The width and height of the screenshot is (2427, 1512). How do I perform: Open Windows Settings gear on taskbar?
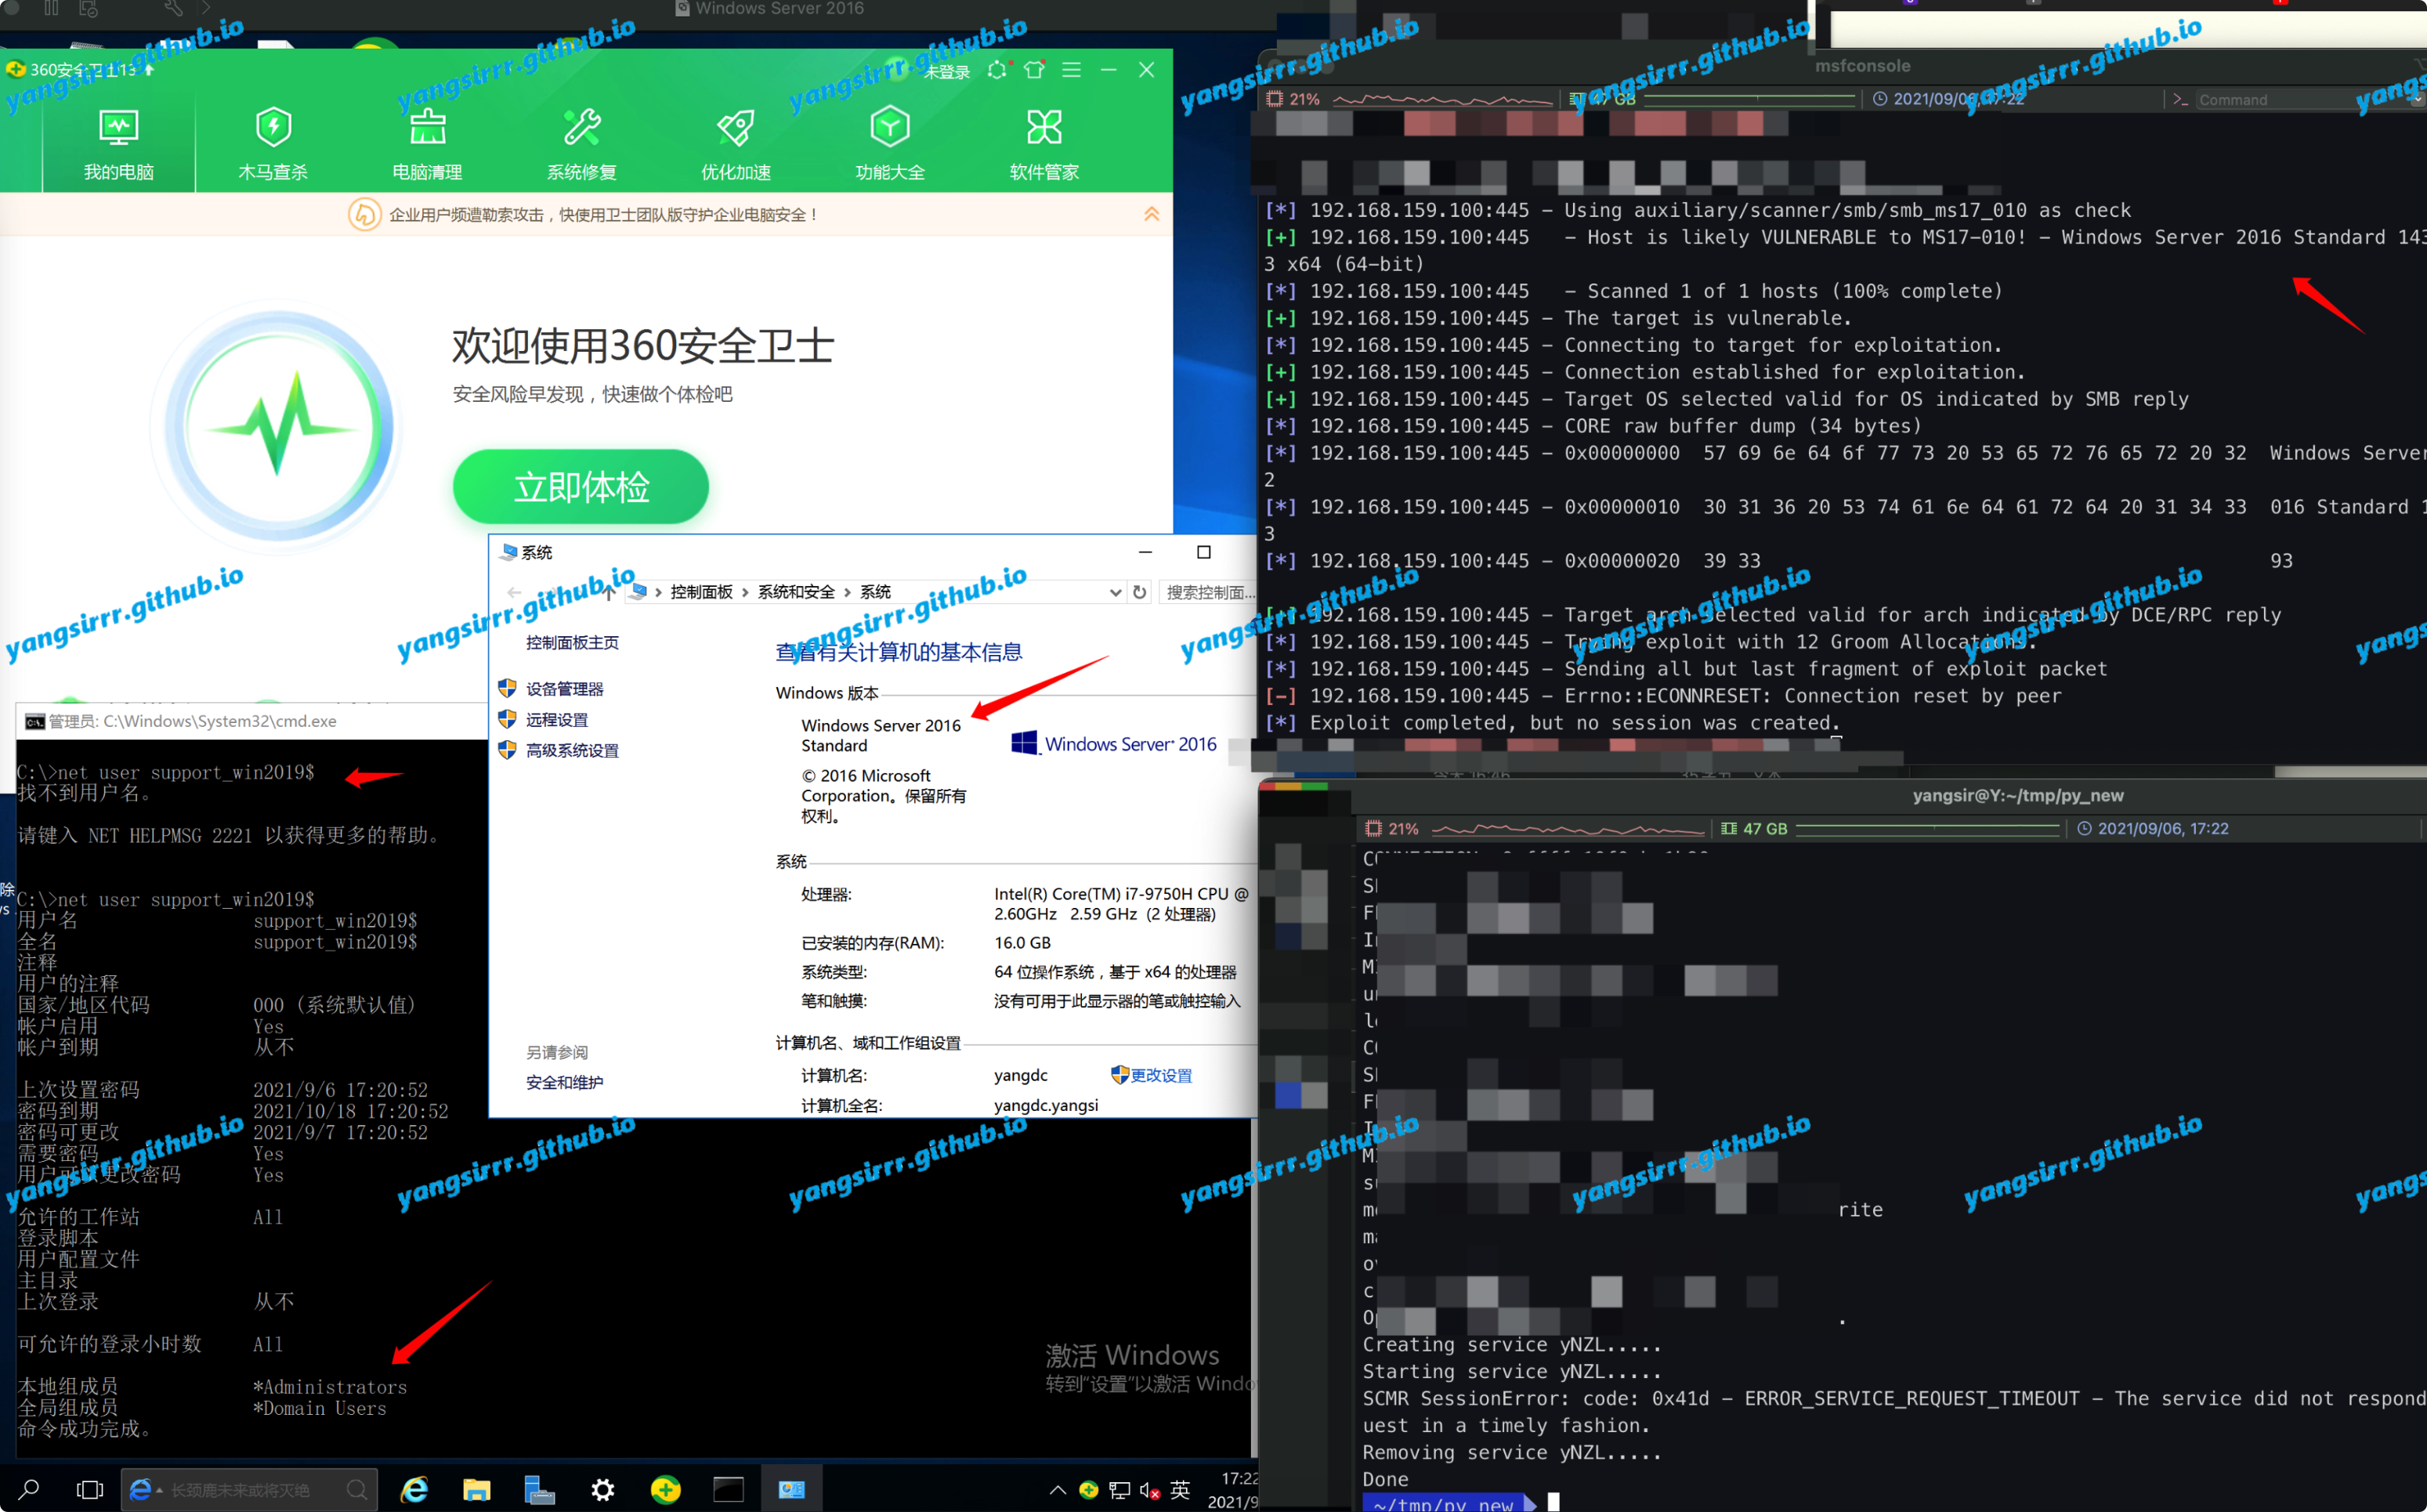pos(603,1490)
